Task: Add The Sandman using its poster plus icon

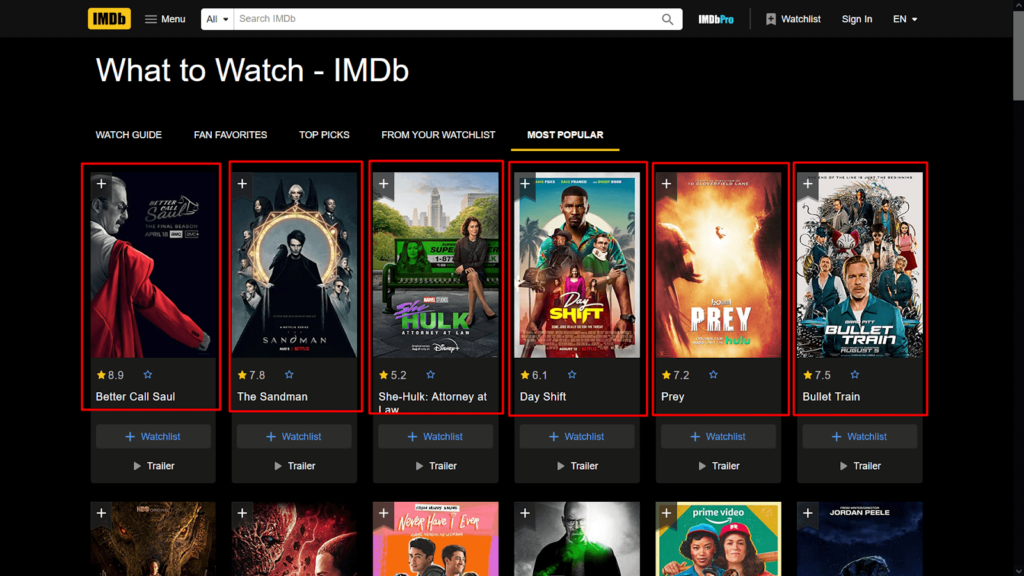Action: [241, 183]
